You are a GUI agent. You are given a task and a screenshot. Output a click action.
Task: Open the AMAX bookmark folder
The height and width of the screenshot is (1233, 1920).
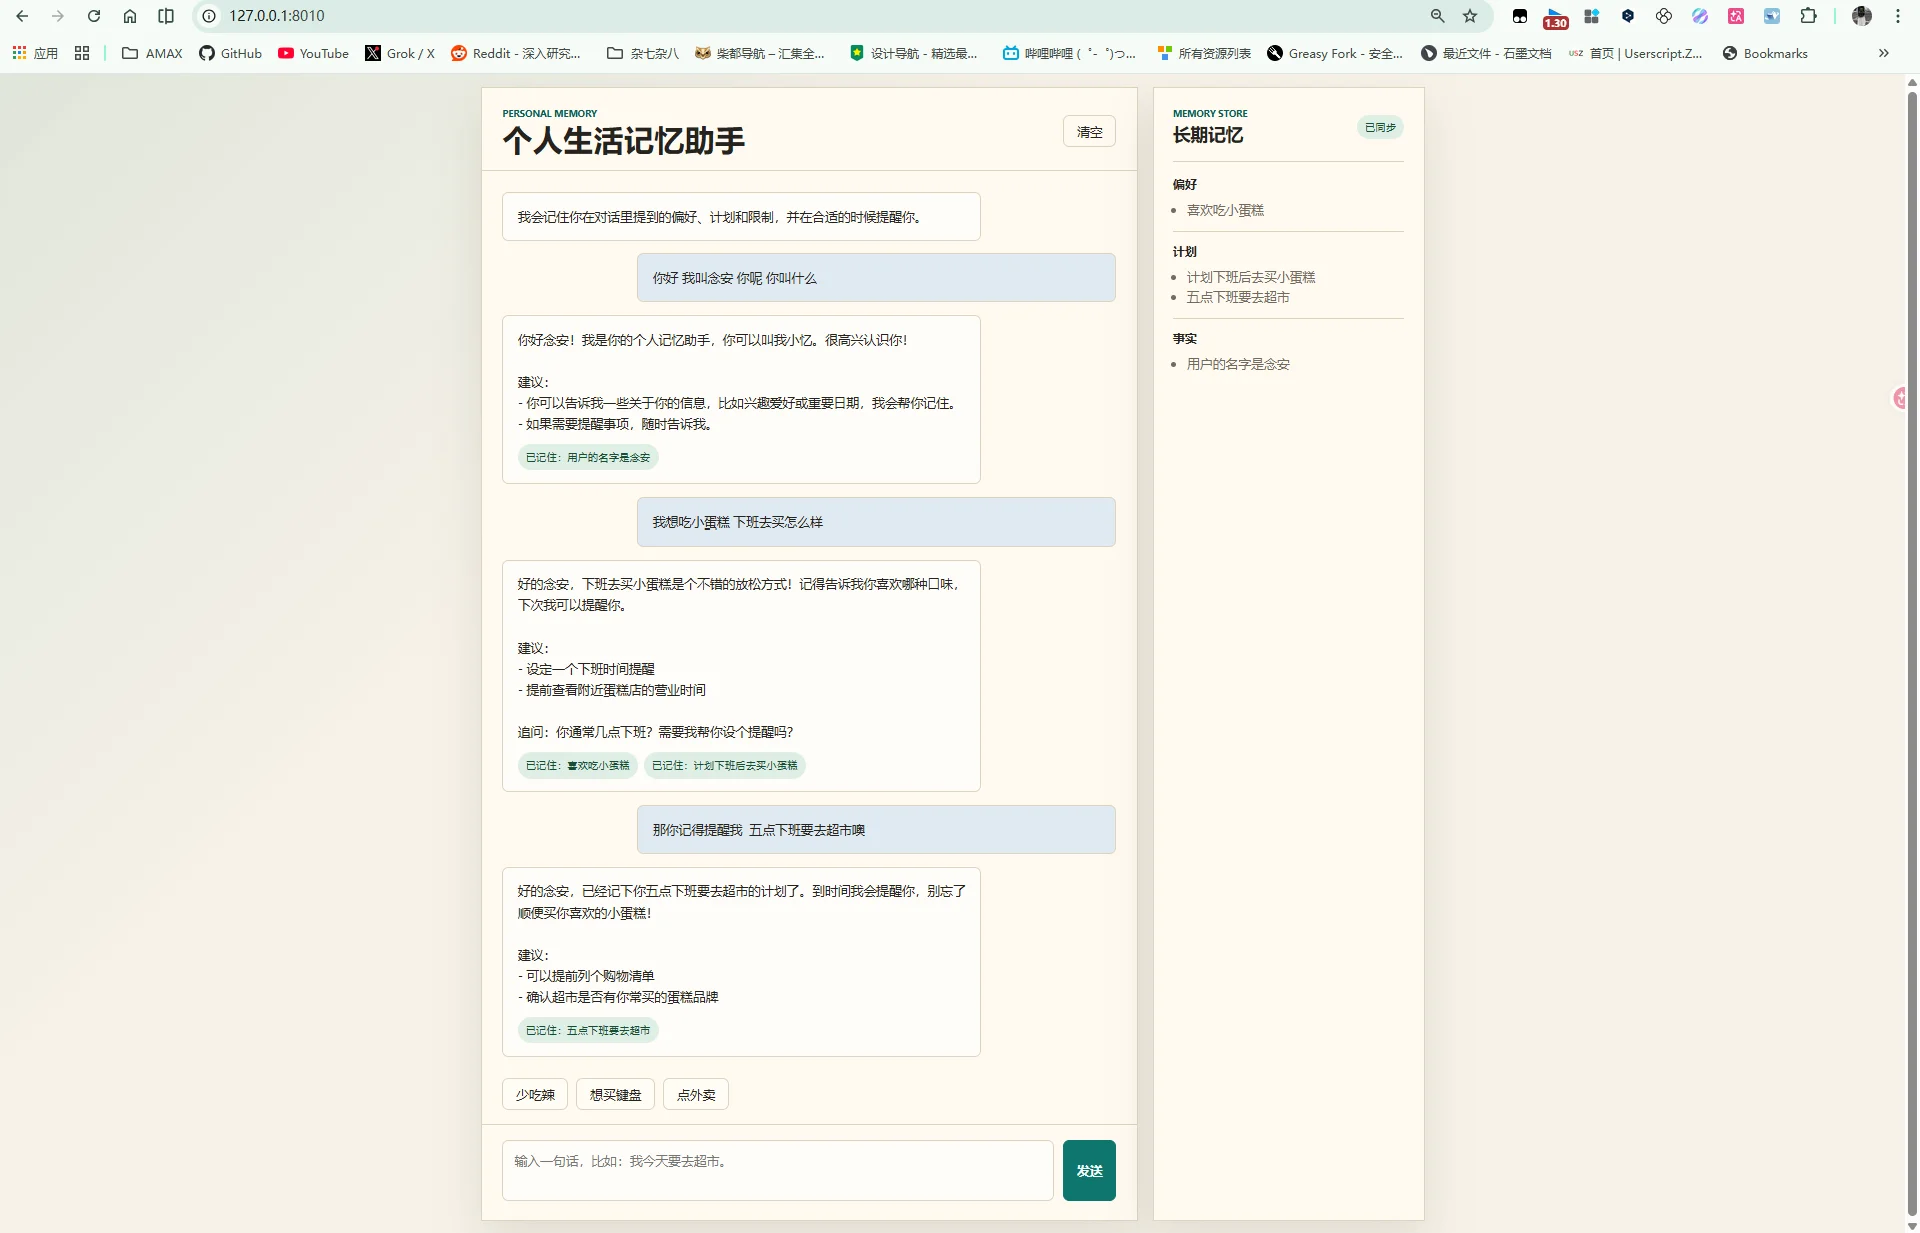click(152, 53)
